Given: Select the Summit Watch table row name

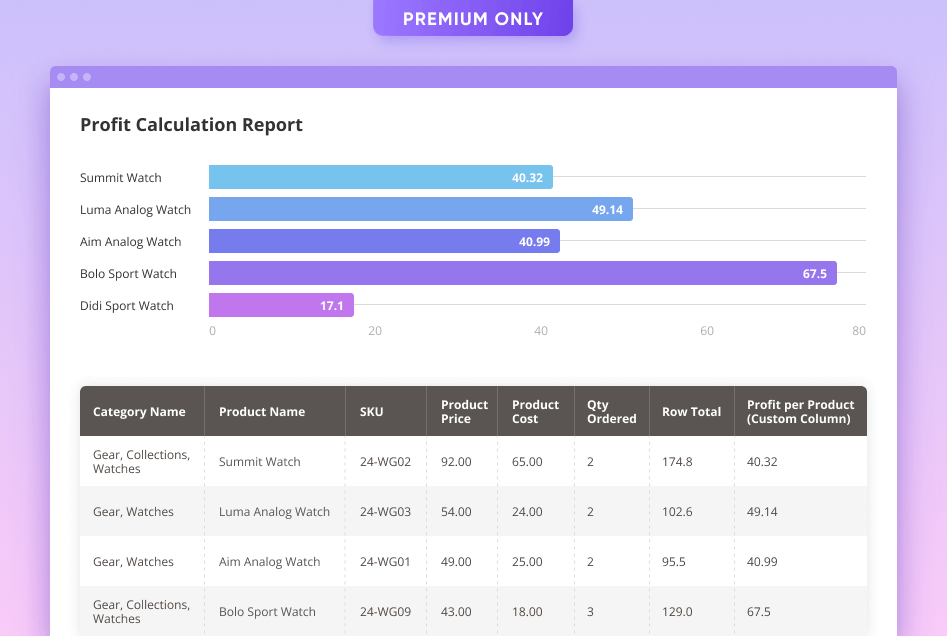Looking at the screenshot, I should pyautogui.click(x=259, y=462).
